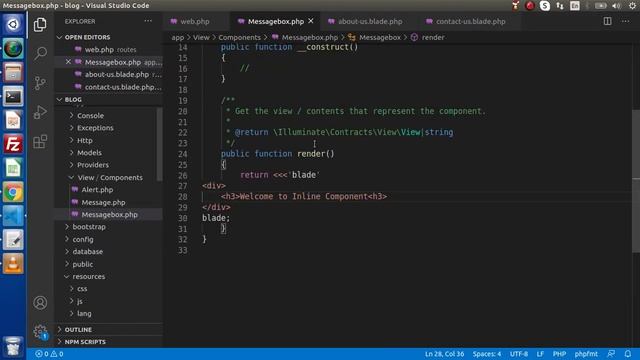Viewport: 640px width, 360px height.
Task: Open Ubuntu dash search icon
Action: [x=13, y=24]
